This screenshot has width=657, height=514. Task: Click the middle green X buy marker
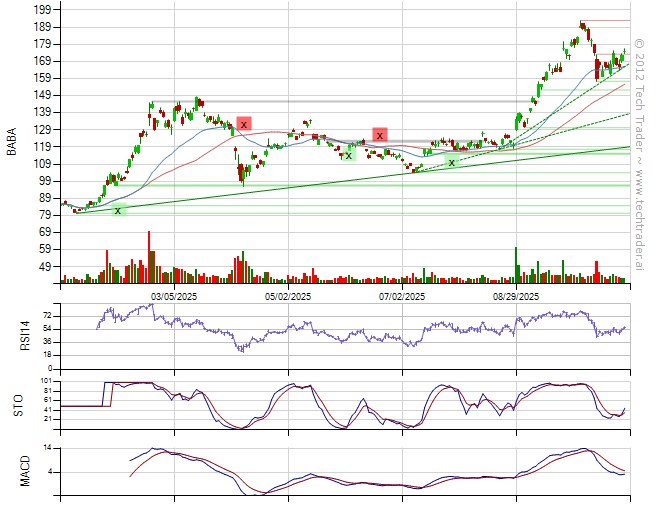(348, 155)
